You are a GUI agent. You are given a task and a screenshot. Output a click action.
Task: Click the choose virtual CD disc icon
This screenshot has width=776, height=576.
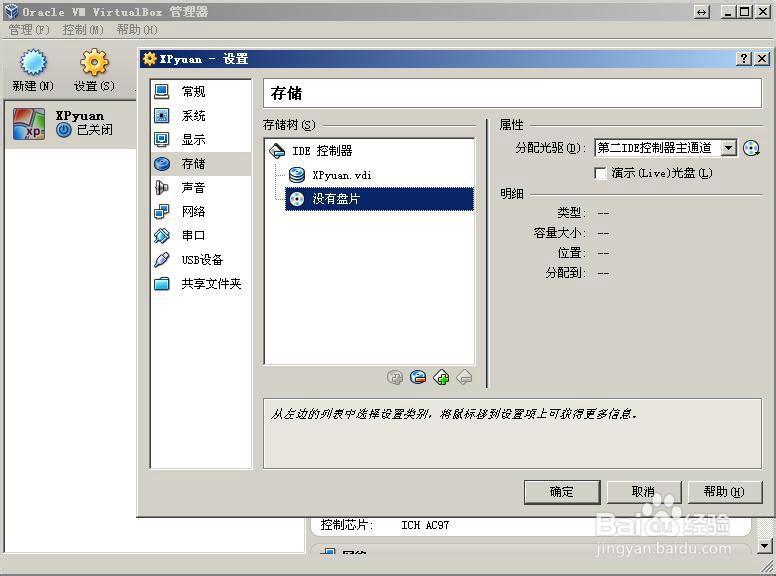click(x=751, y=148)
